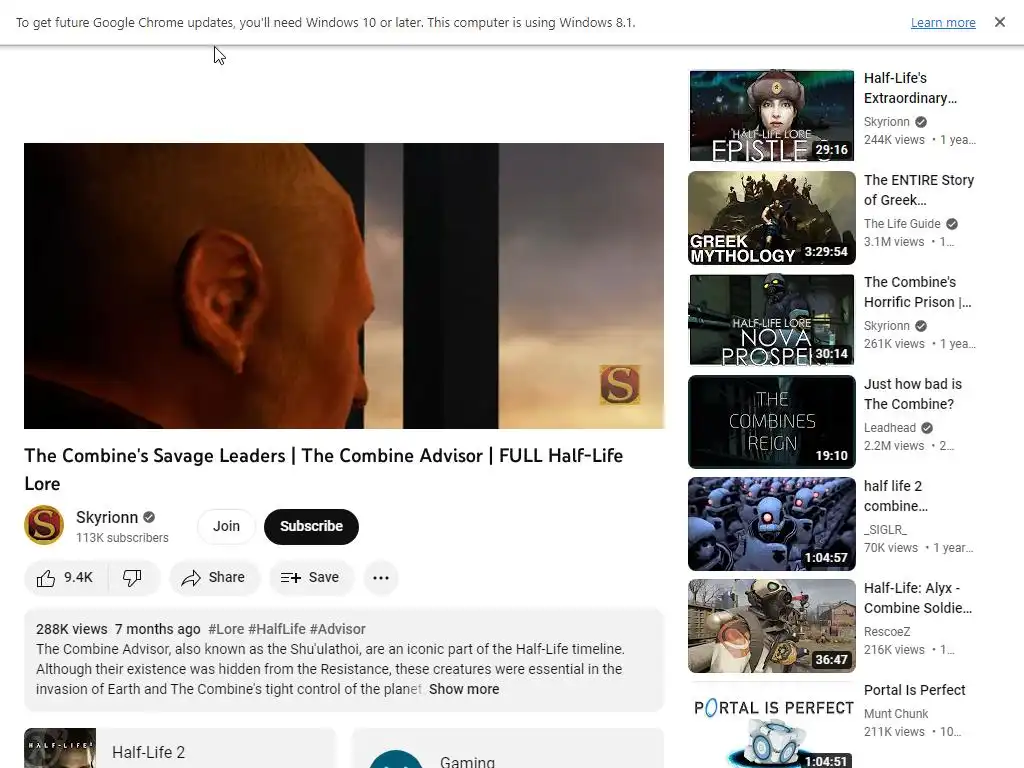Viewport: 1024px width, 768px height.
Task: Open the RescoeZ channel name
Action: pos(887,632)
